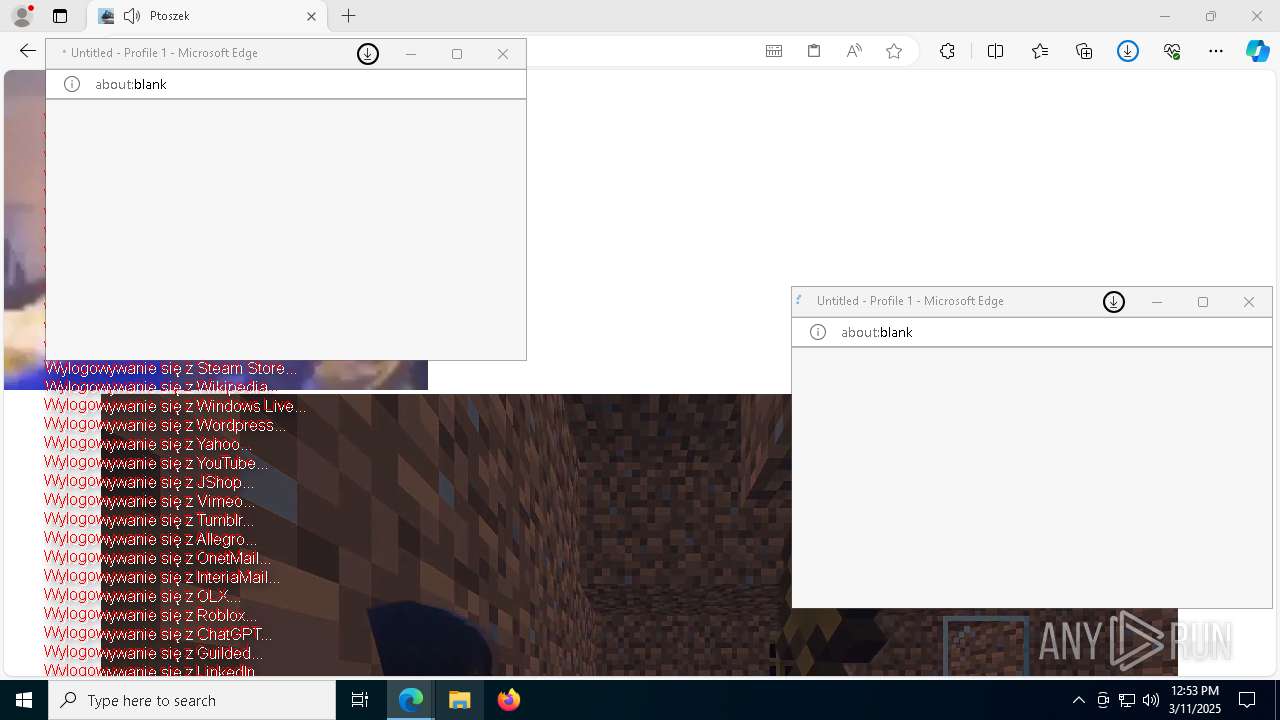The image size is (1280, 720).
Task: Click text 'Wylogowywanie się z YouTube...'
Action: pyautogui.click(x=156, y=463)
